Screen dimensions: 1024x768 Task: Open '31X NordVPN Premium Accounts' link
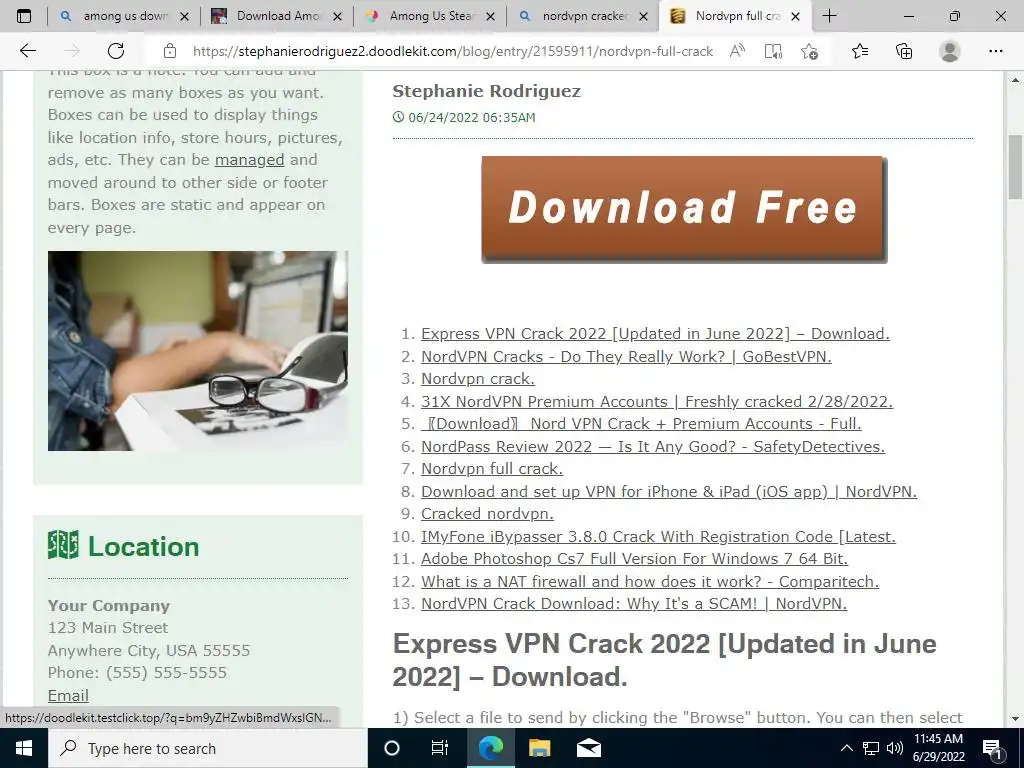(x=656, y=402)
